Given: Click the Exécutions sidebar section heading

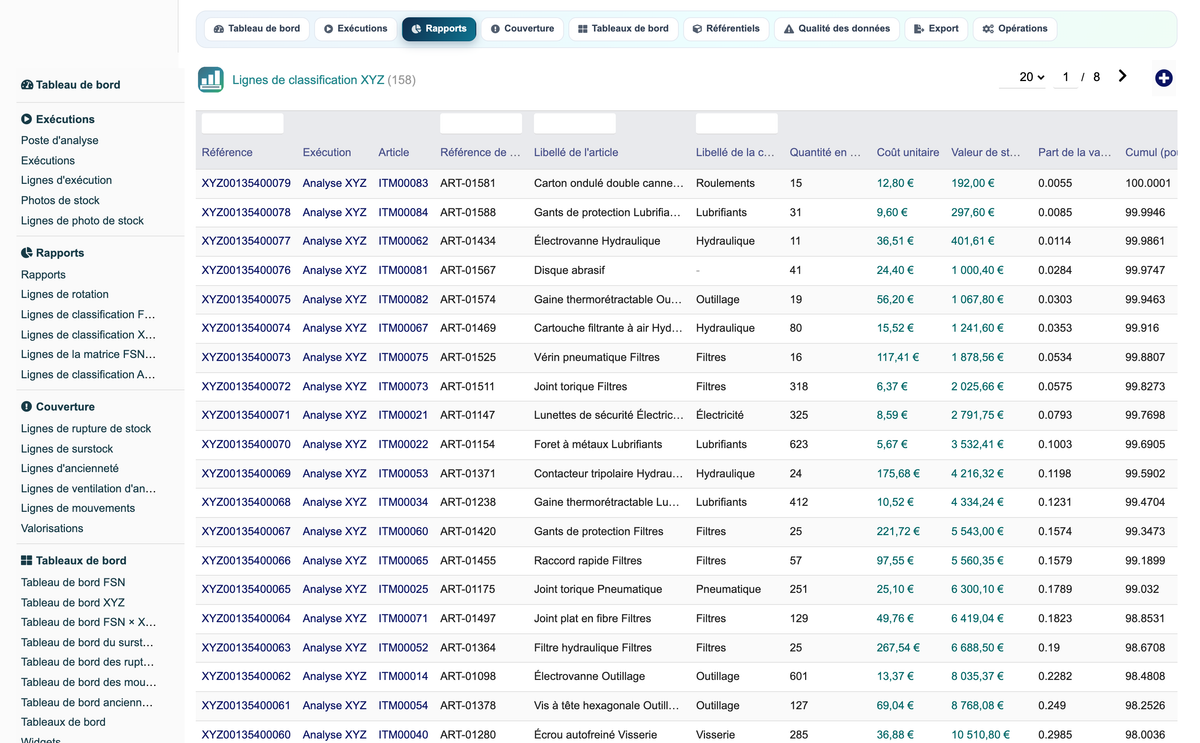Looking at the screenshot, I should 58,119.
